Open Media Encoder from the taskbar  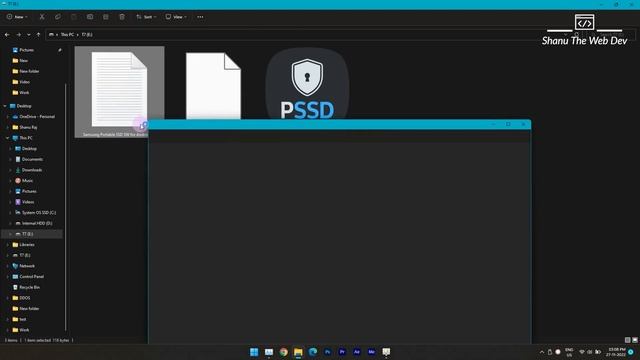[x=371, y=352]
